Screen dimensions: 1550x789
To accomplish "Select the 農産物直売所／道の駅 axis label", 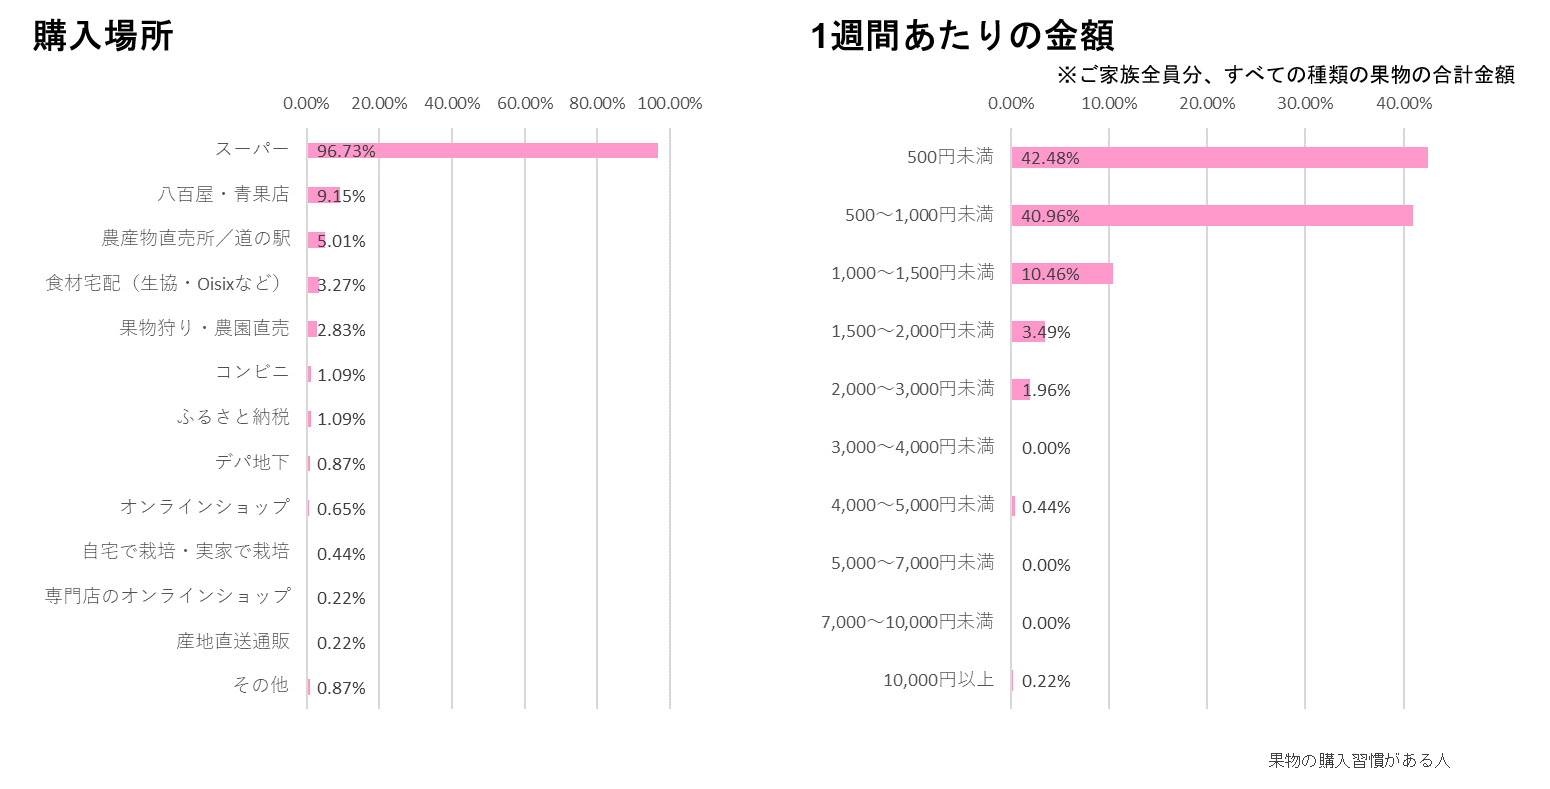I will pyautogui.click(x=196, y=239).
